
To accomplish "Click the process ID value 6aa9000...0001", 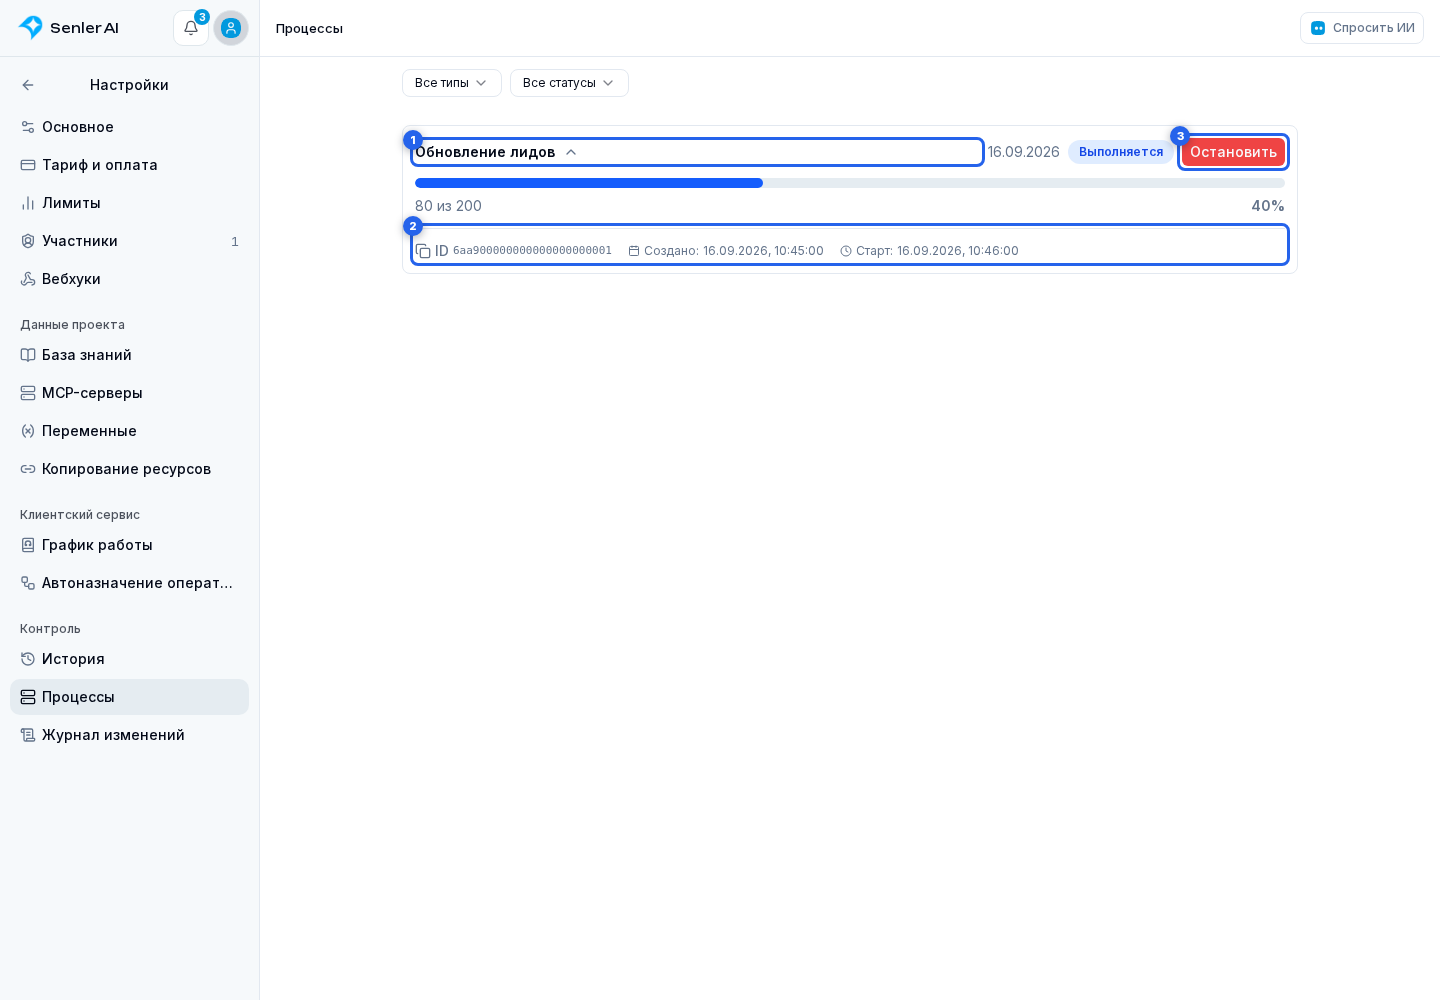I will [532, 251].
